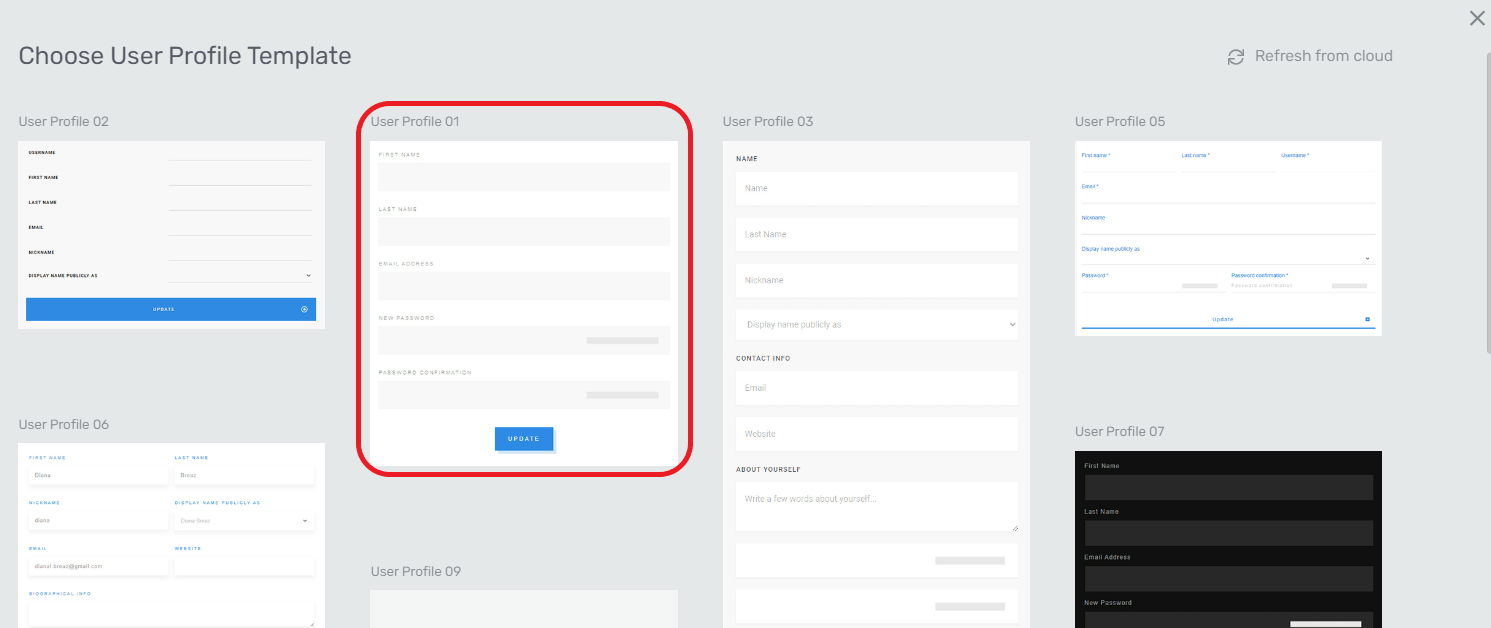Image resolution: width=1491 pixels, height=628 pixels.
Task: Choose the User Profile 06 preview thumbnail
Action: pyautogui.click(x=172, y=535)
